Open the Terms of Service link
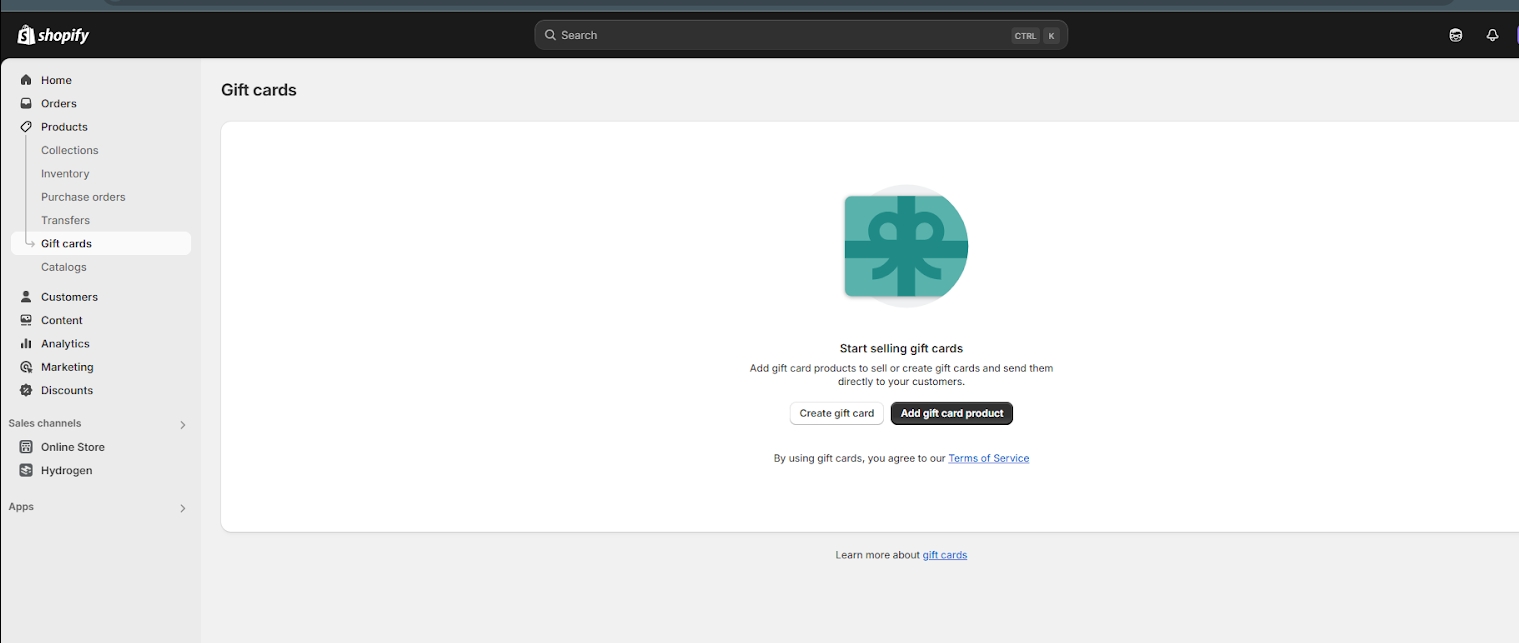Viewport: 1519px width, 643px height. pyautogui.click(x=988, y=458)
